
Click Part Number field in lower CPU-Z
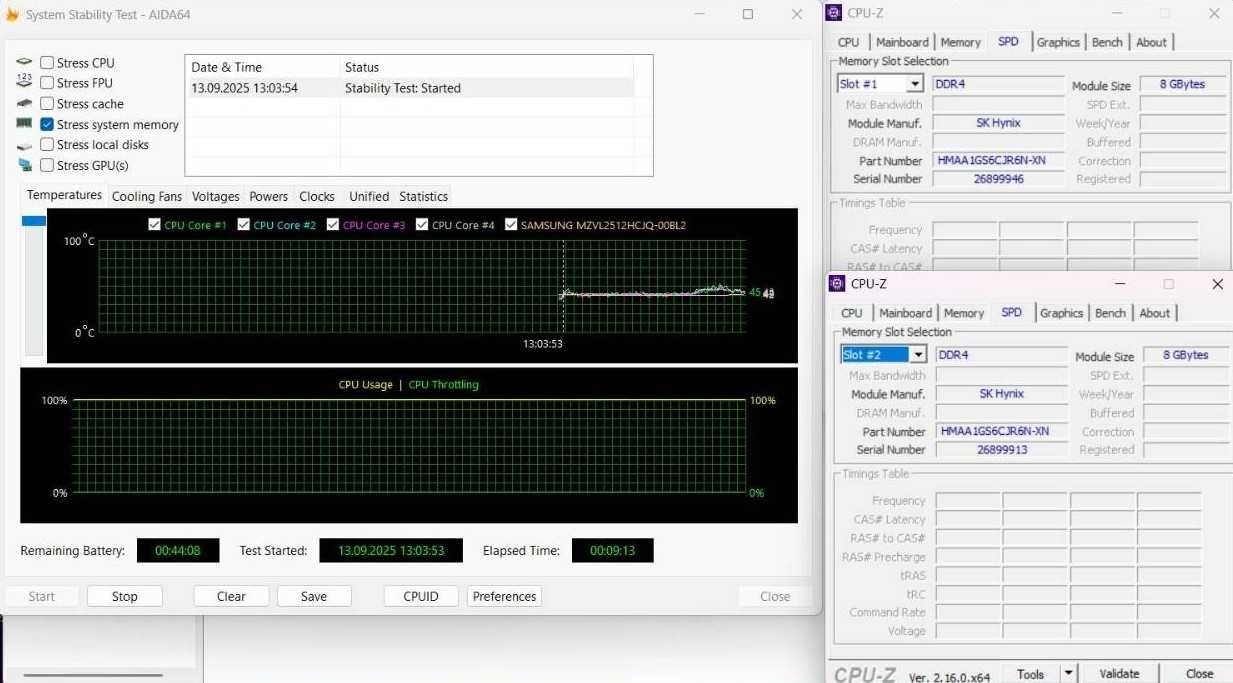1002,431
